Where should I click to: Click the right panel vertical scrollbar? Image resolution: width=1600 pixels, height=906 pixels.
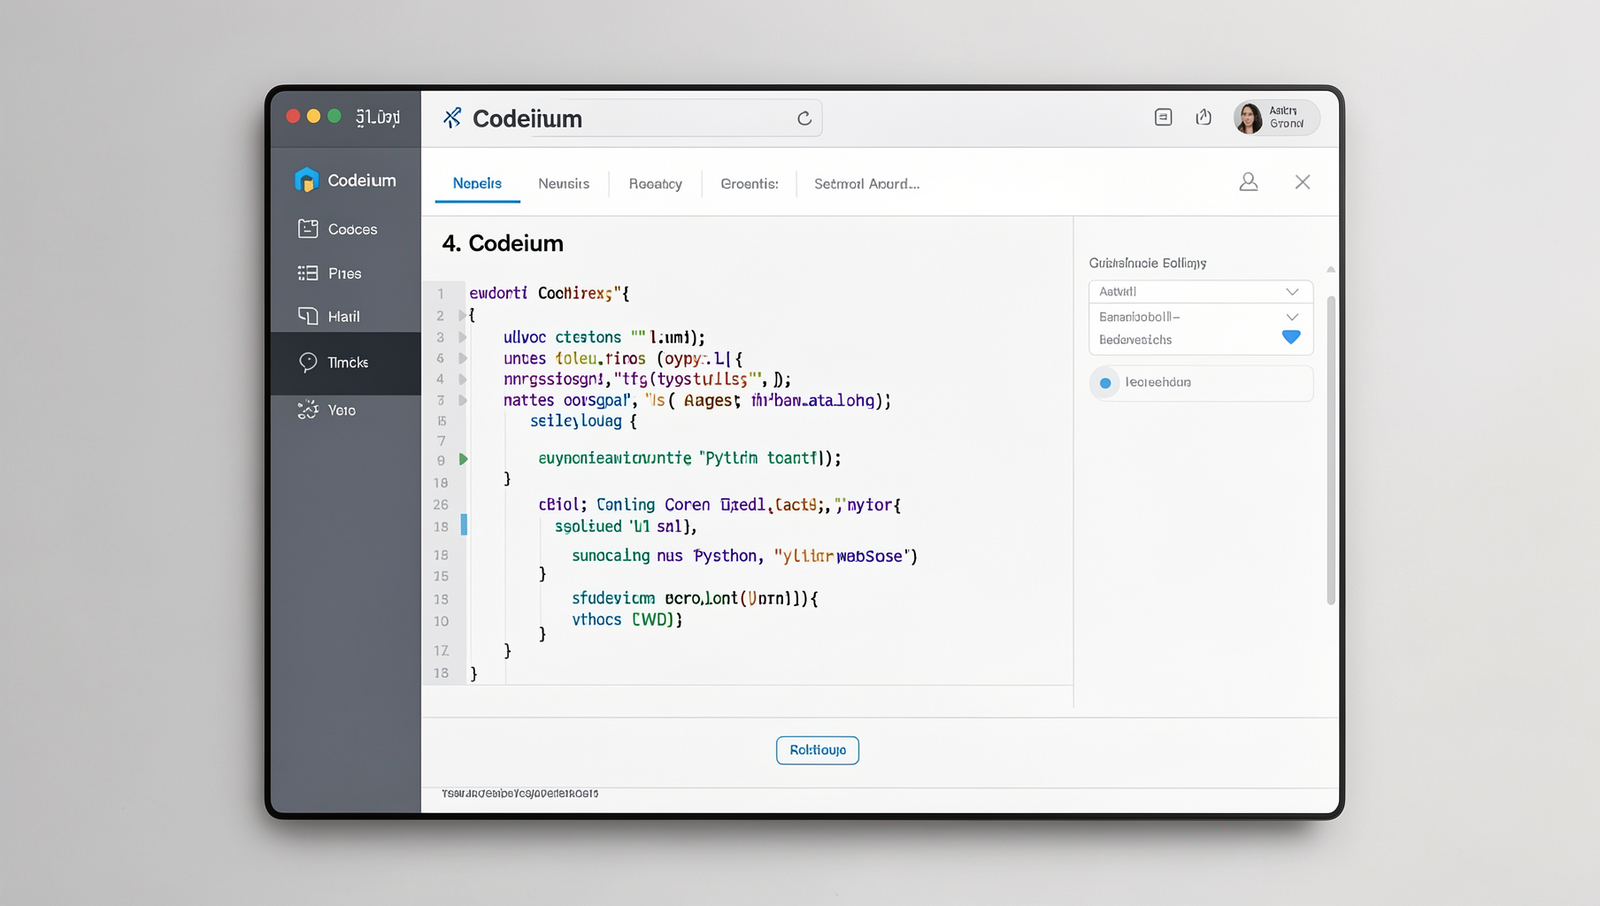tap(1331, 450)
